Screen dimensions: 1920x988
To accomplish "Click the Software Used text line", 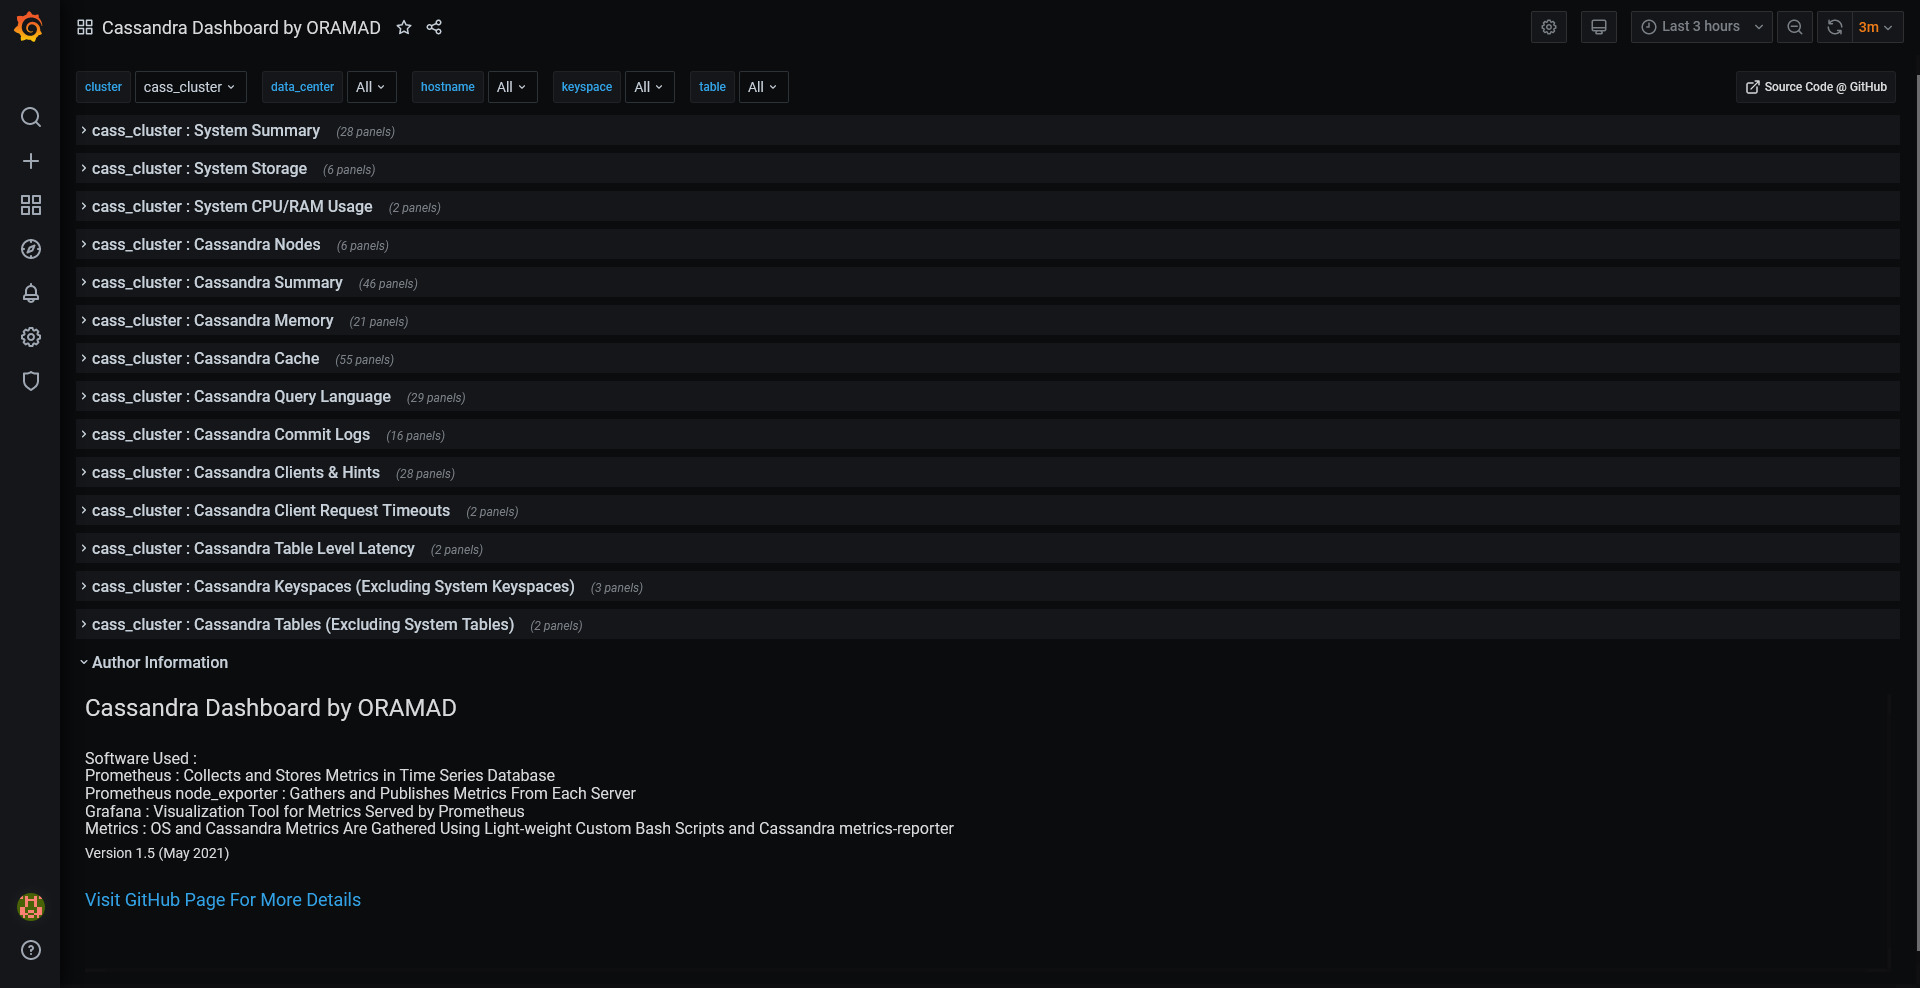I will [141, 758].
